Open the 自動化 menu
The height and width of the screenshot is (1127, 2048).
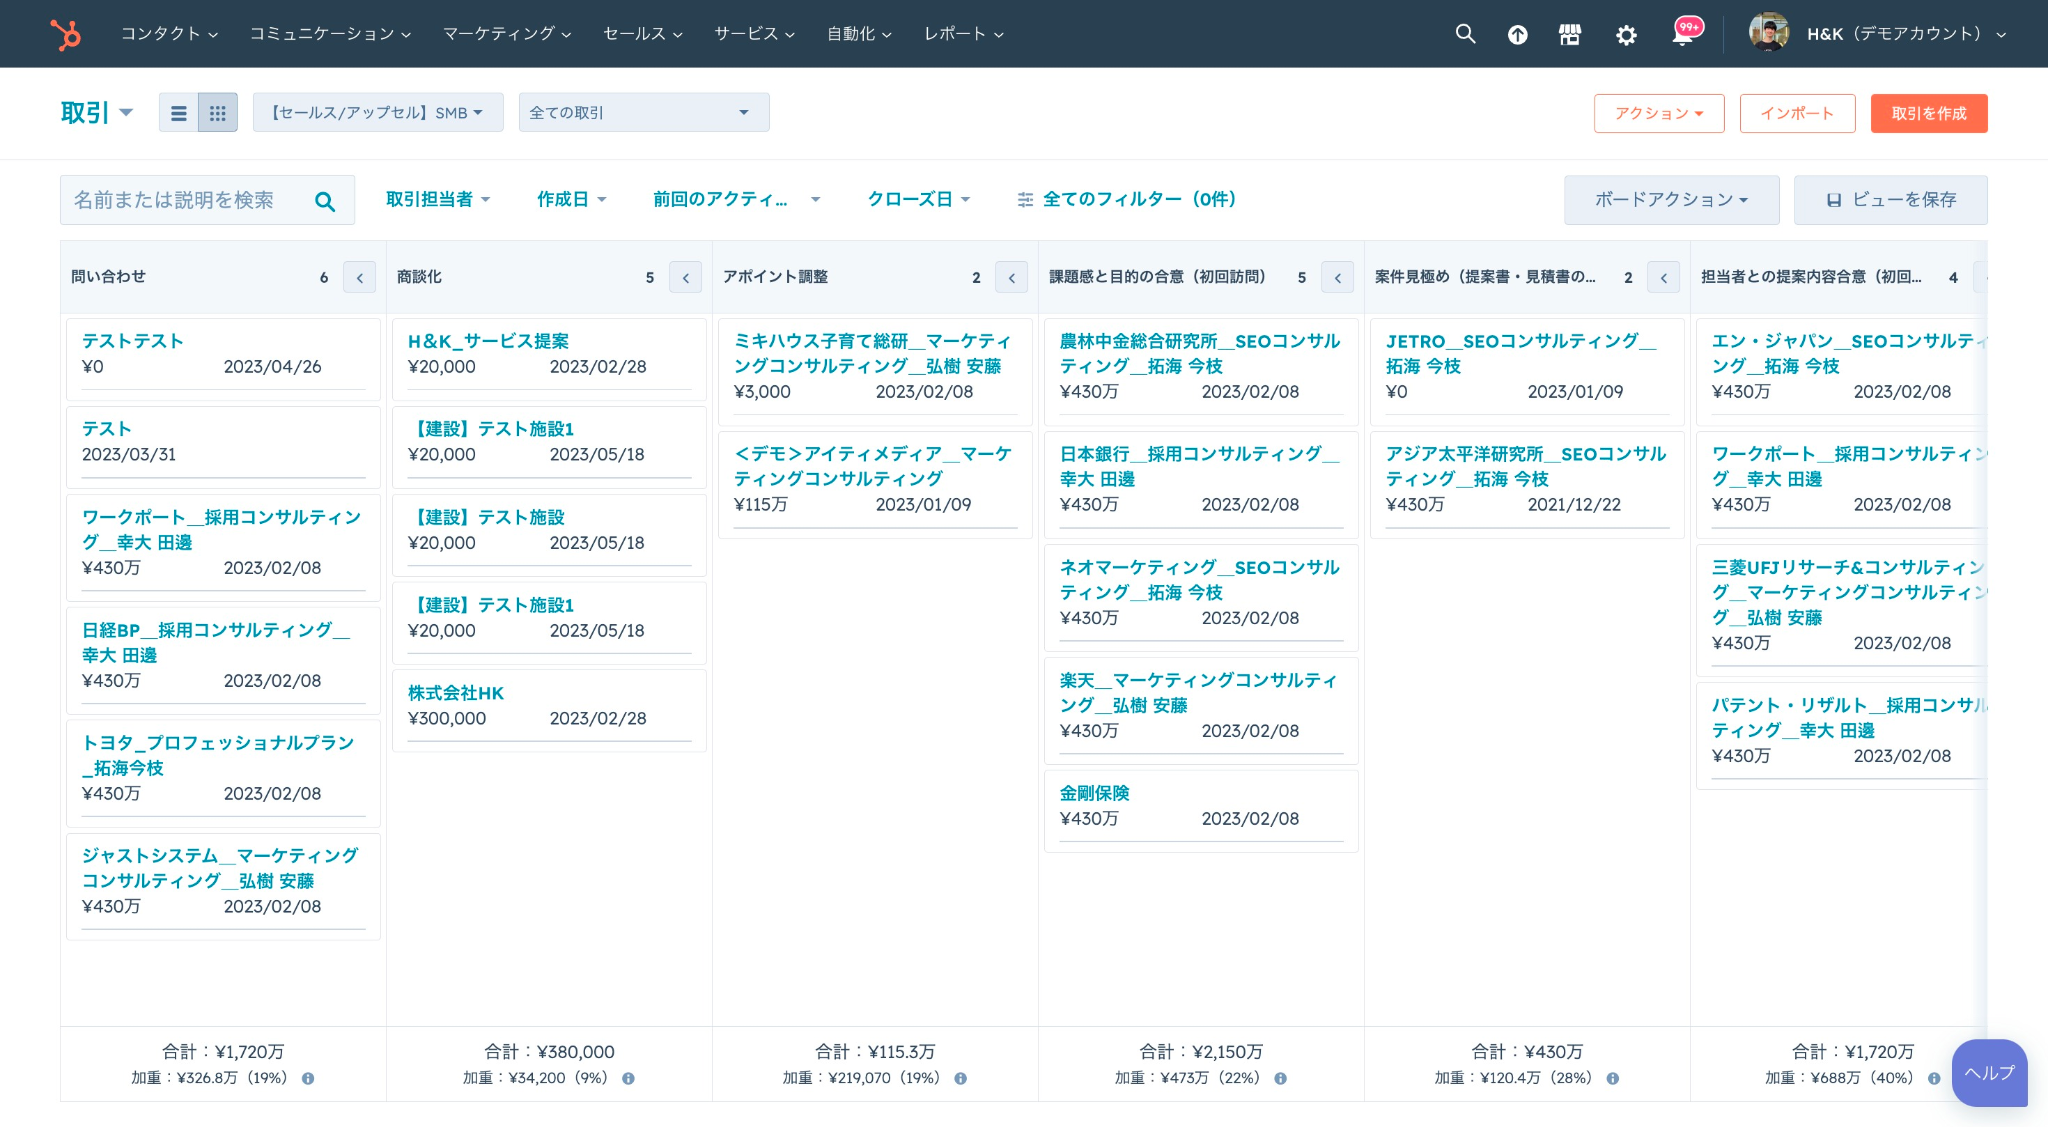pos(859,34)
